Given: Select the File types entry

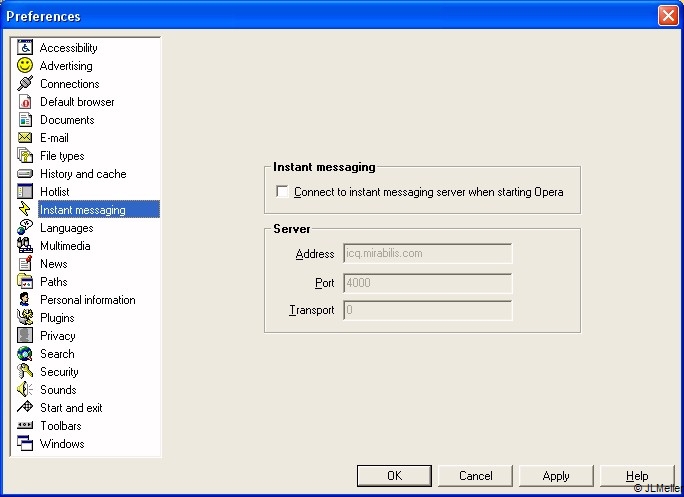Looking at the screenshot, I should coord(62,156).
